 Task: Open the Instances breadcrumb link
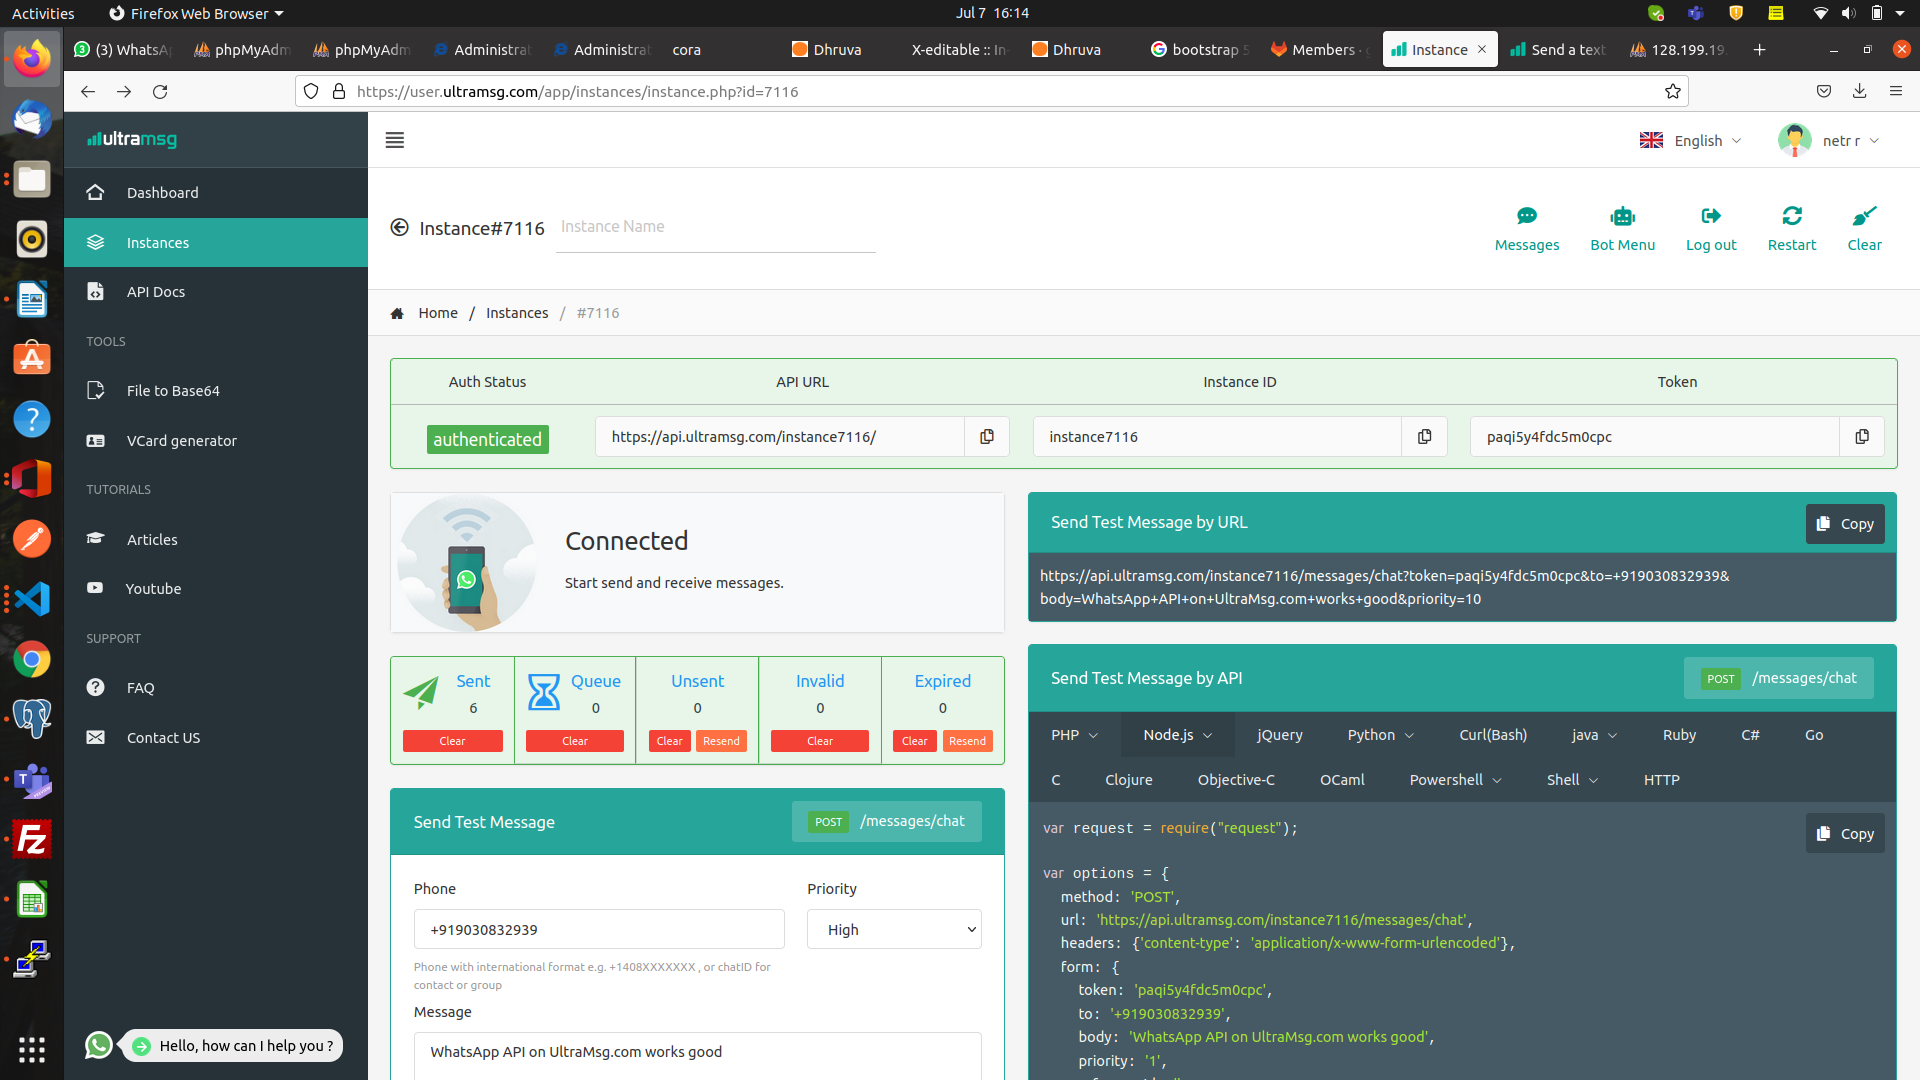pyautogui.click(x=517, y=313)
